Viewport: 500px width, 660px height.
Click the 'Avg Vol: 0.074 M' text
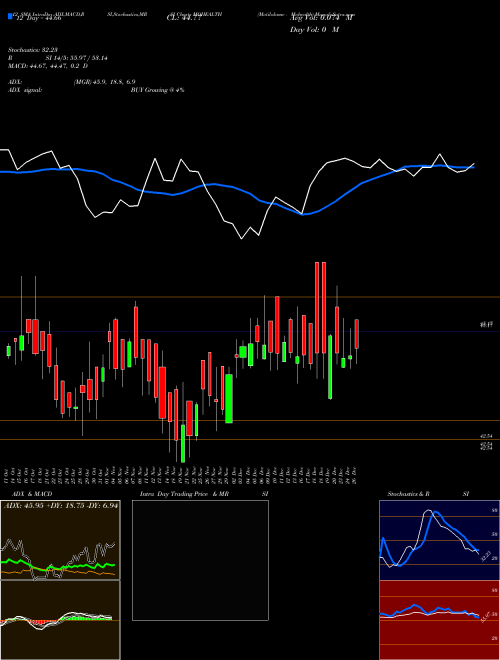[321, 17]
